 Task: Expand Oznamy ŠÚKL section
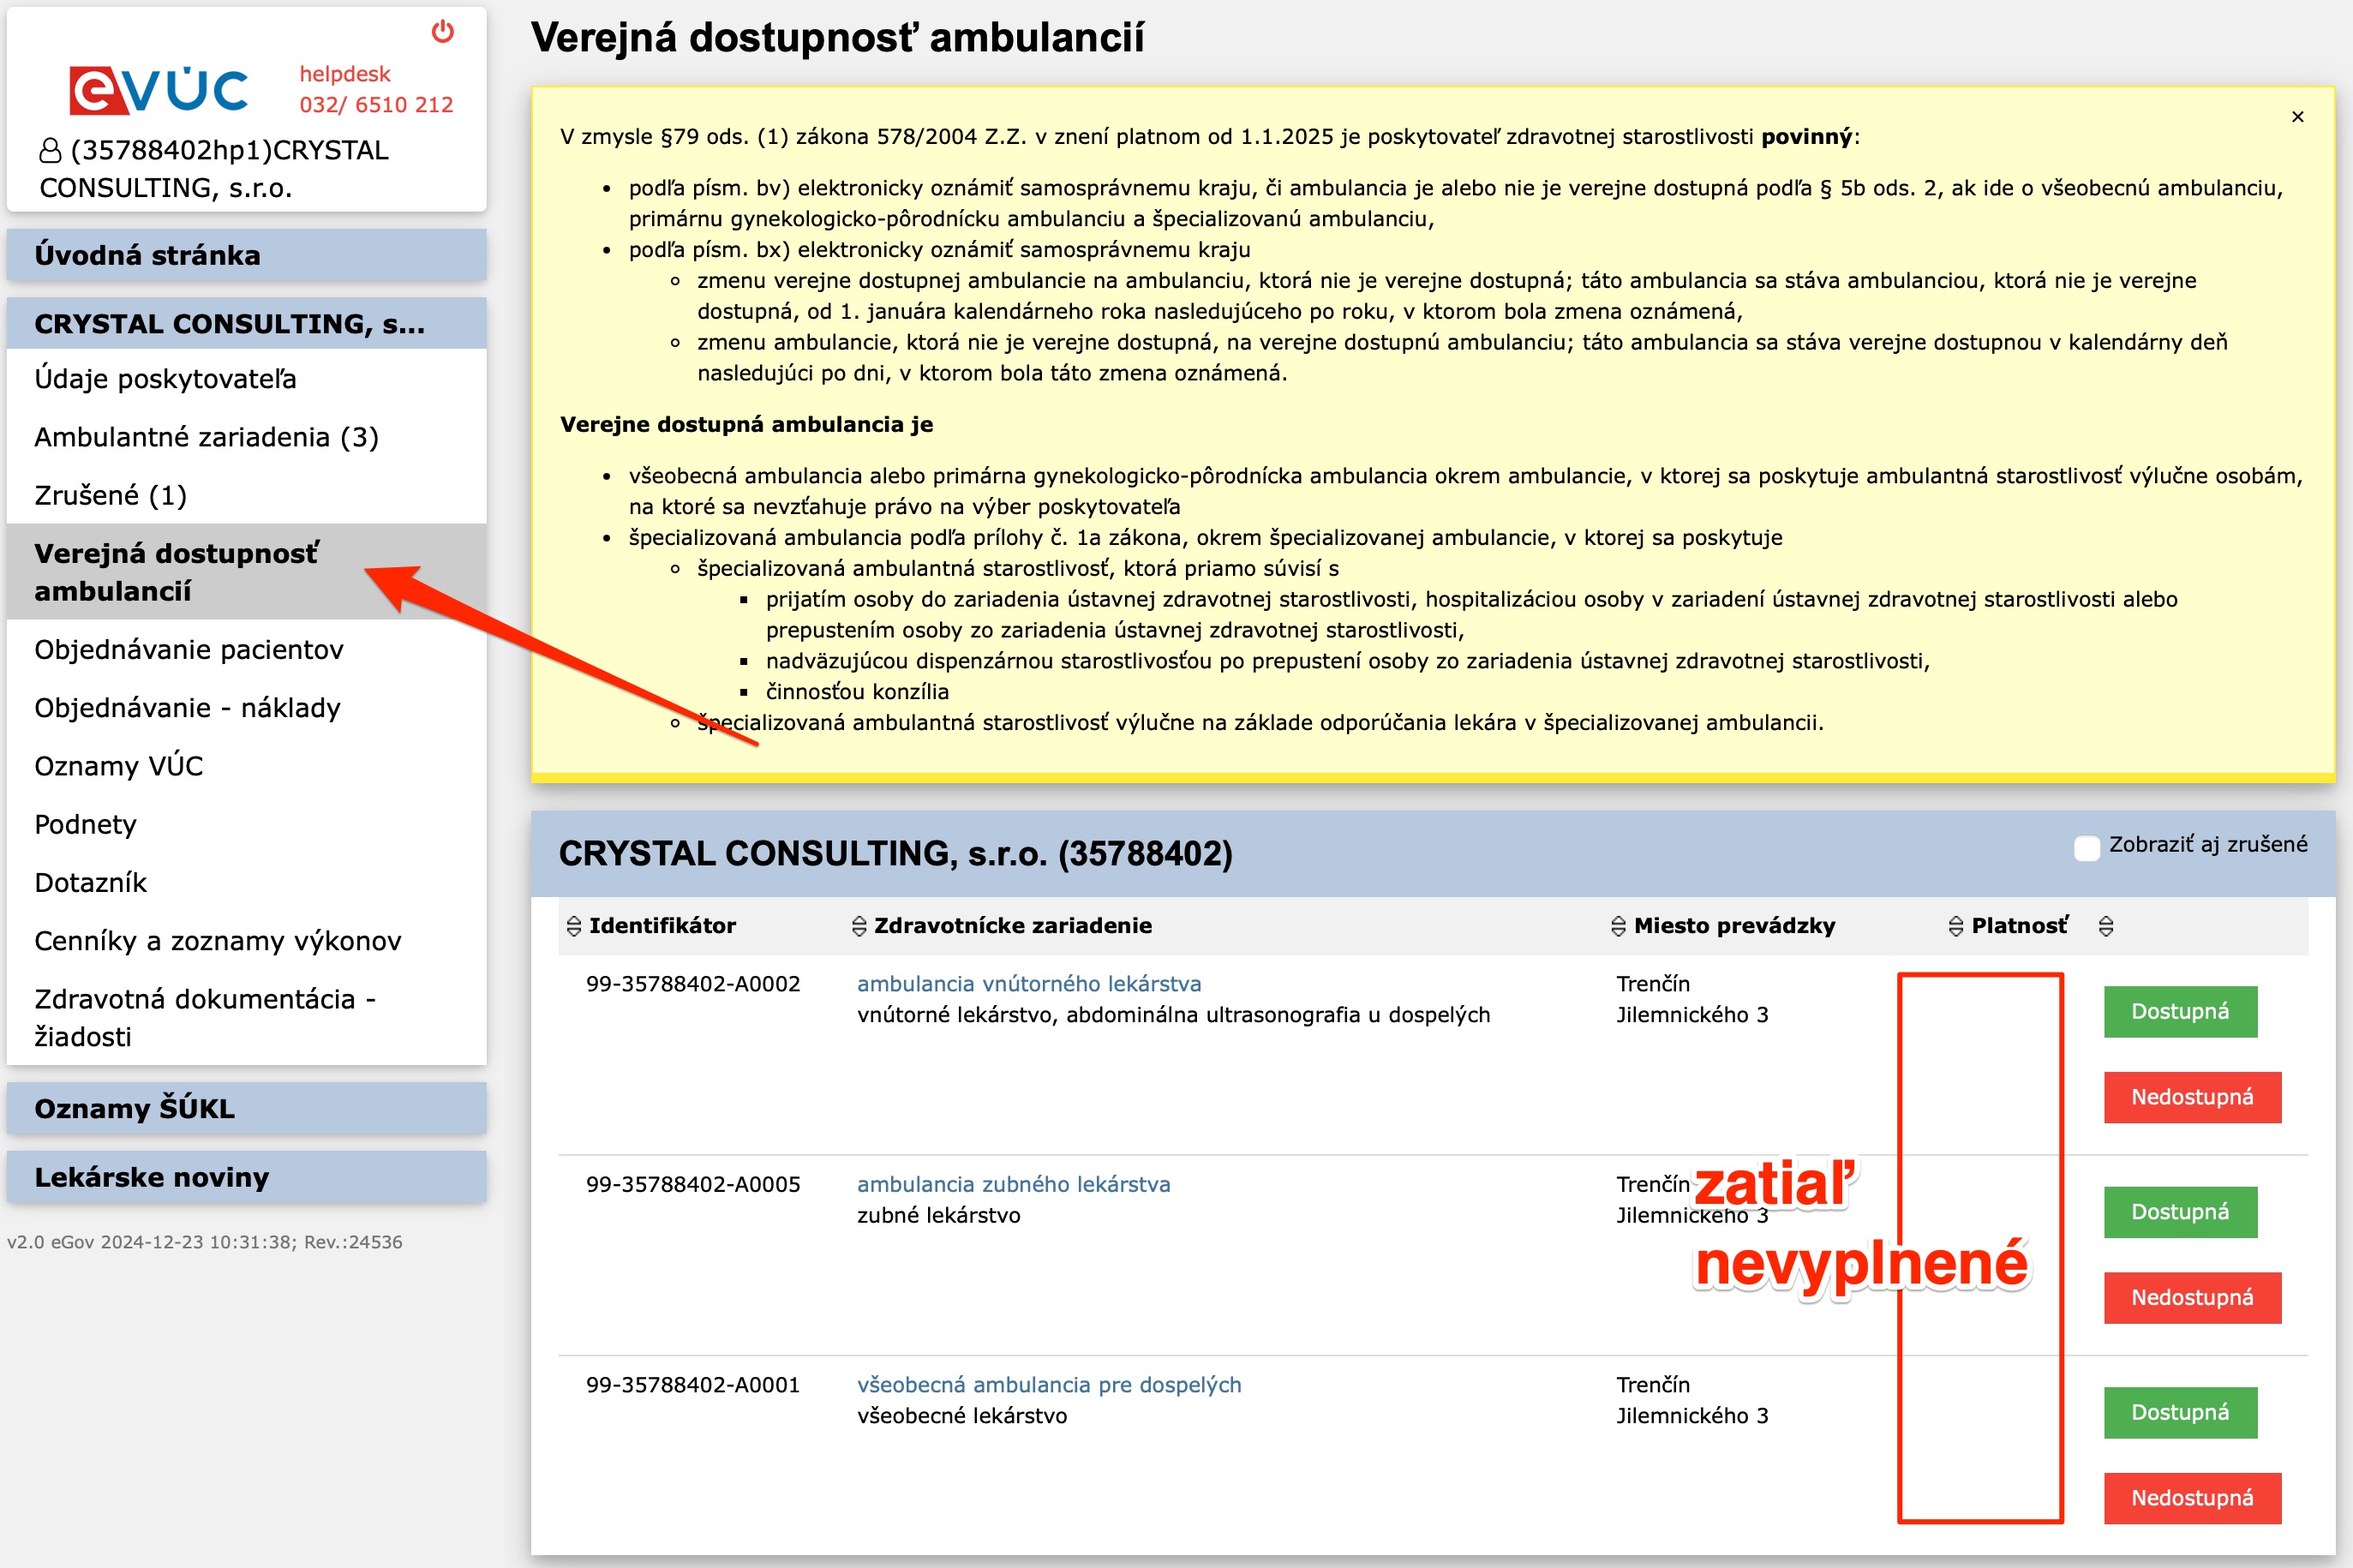246,1108
